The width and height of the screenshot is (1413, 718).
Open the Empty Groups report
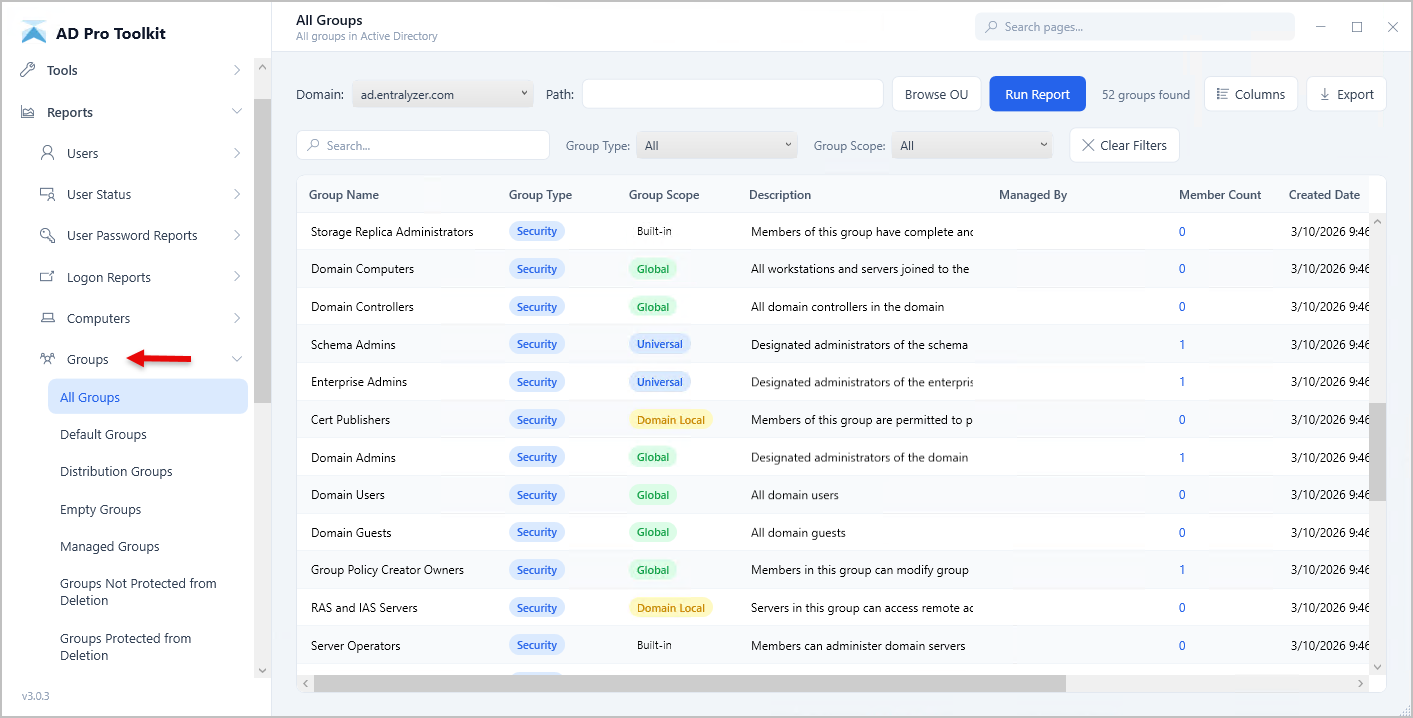pos(100,509)
